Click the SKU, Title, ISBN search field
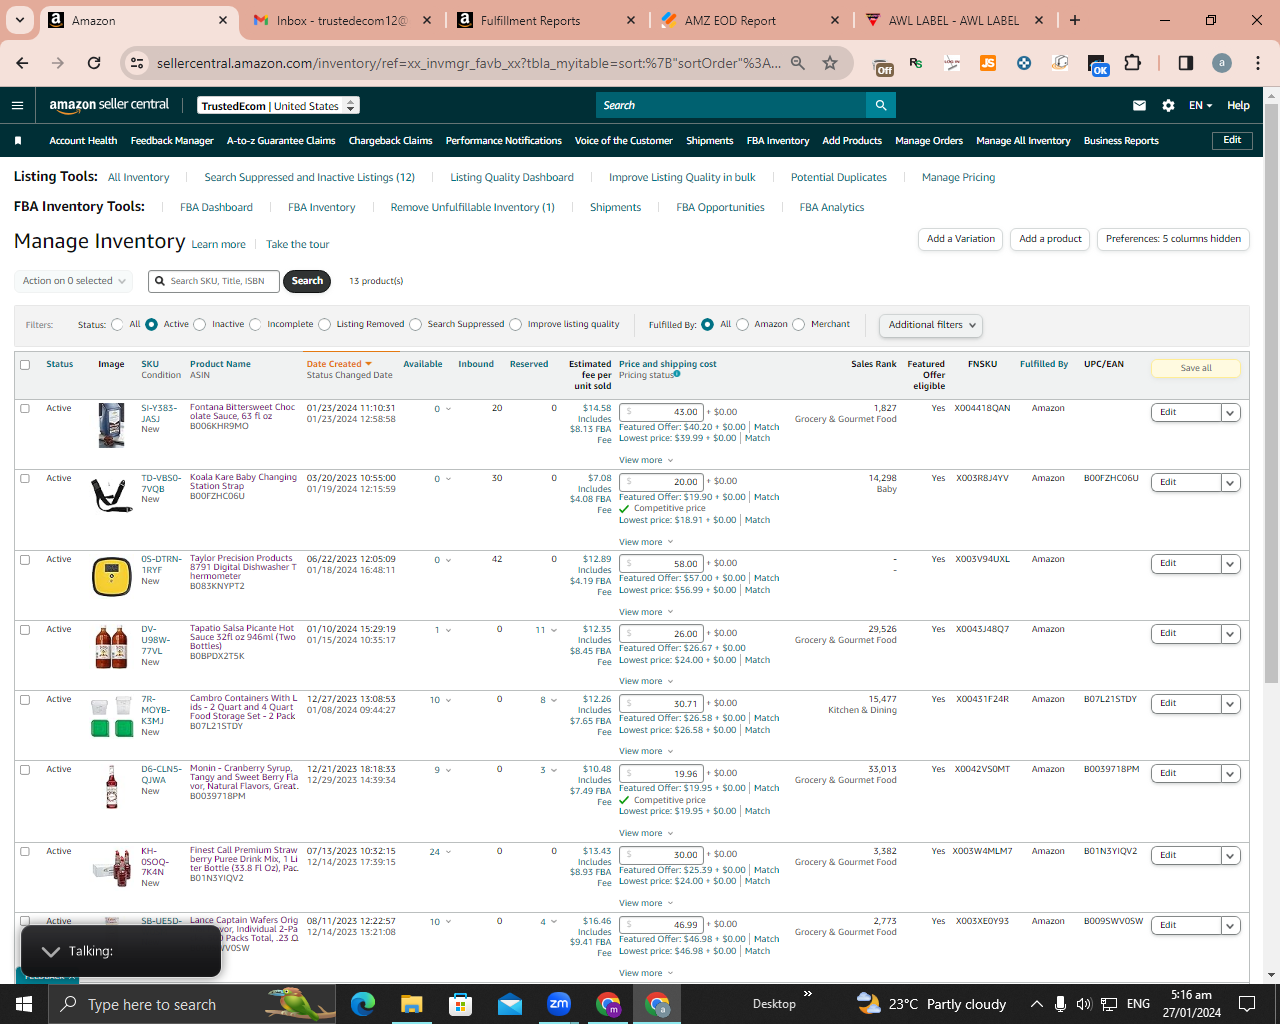Screen dimensions: 1280x1024 [x=215, y=281]
